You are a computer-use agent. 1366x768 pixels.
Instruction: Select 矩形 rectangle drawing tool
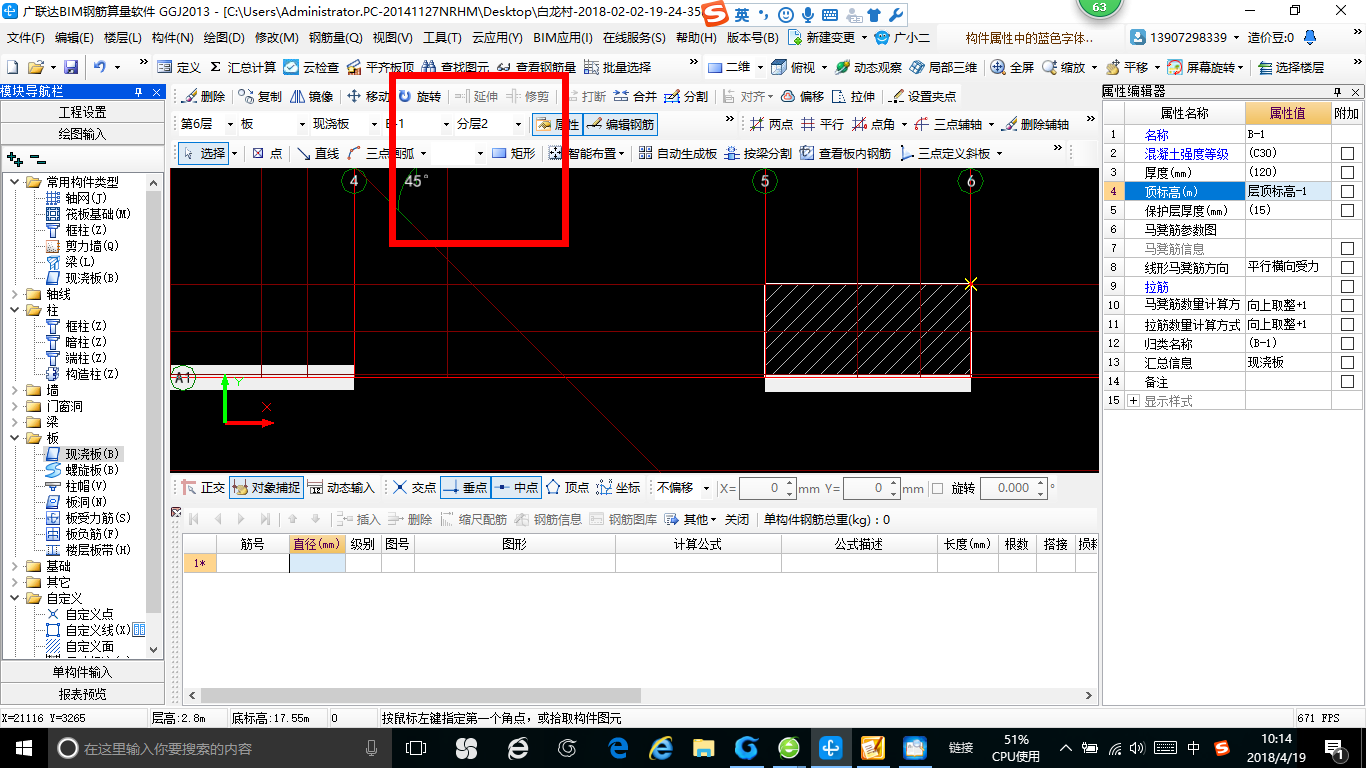tap(514, 153)
